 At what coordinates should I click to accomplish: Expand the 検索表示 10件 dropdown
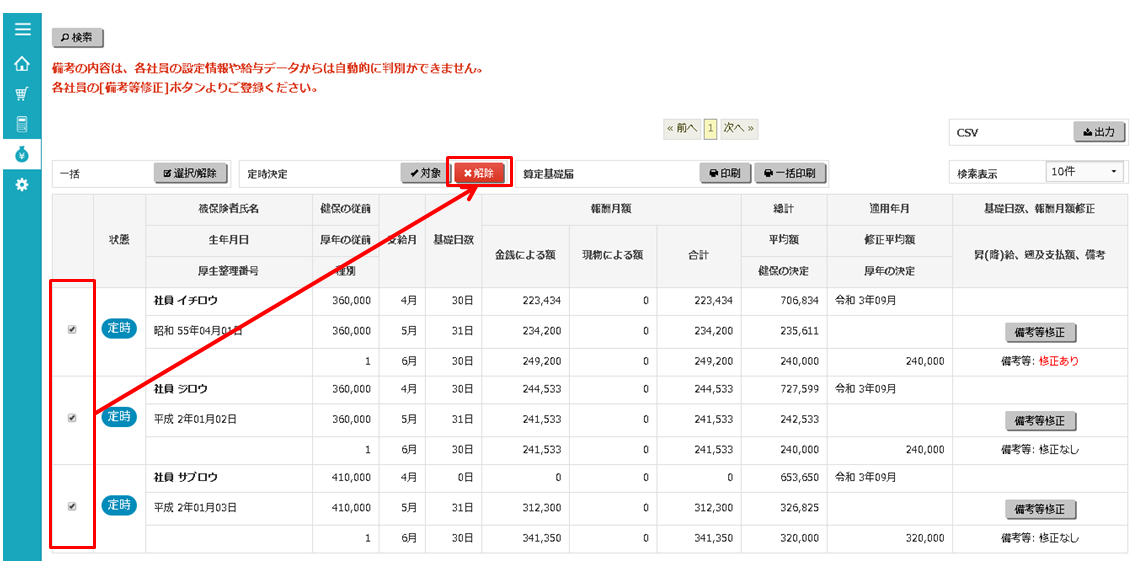tap(1084, 172)
